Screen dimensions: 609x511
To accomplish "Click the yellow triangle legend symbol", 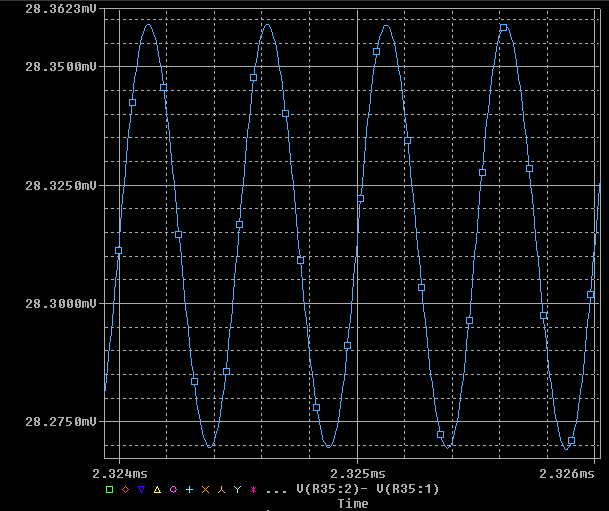I will coord(157,489).
